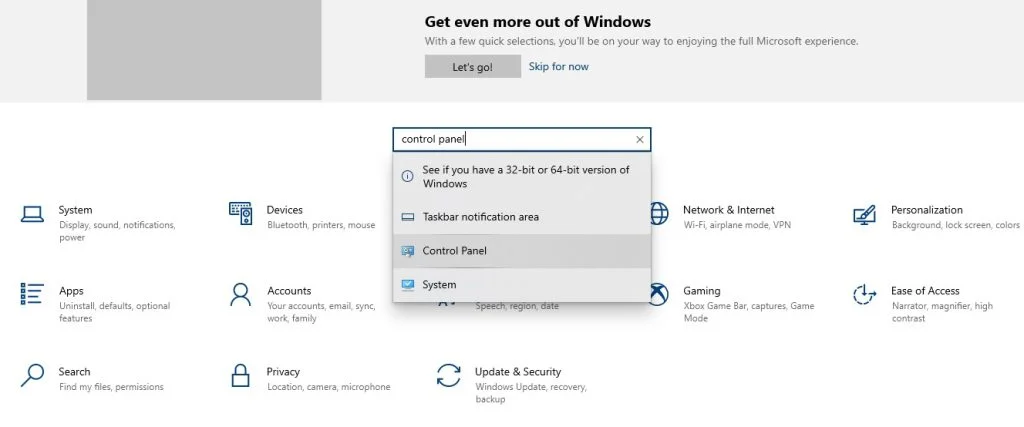The height and width of the screenshot is (427, 1024).
Task: Open the Personalization paintbrush icon
Action: (x=865, y=214)
